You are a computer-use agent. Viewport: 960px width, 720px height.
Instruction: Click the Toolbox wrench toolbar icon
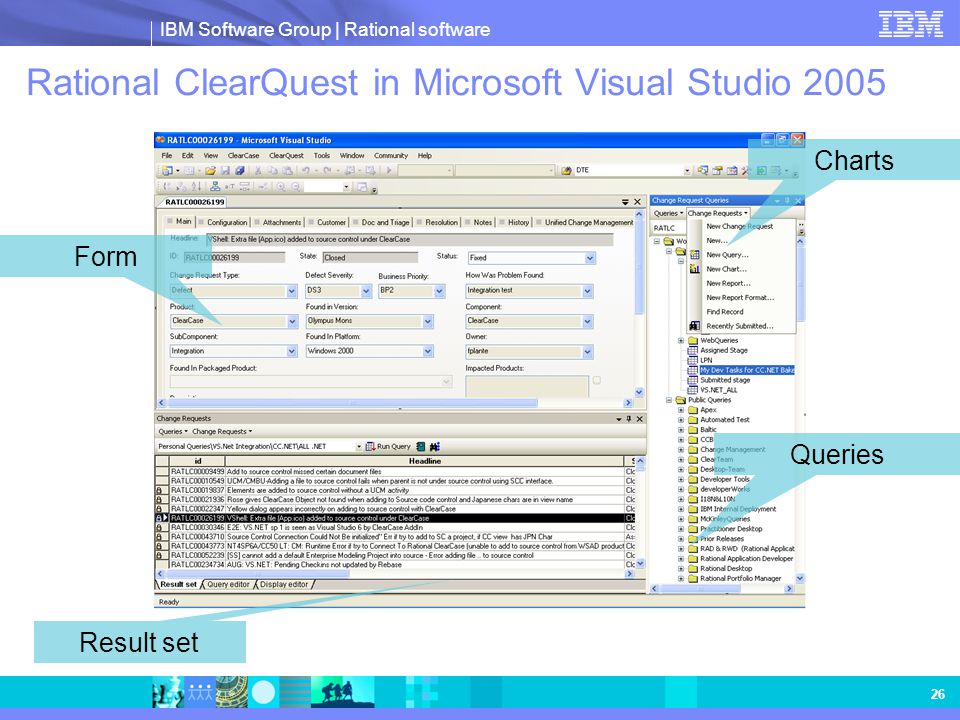(746, 171)
